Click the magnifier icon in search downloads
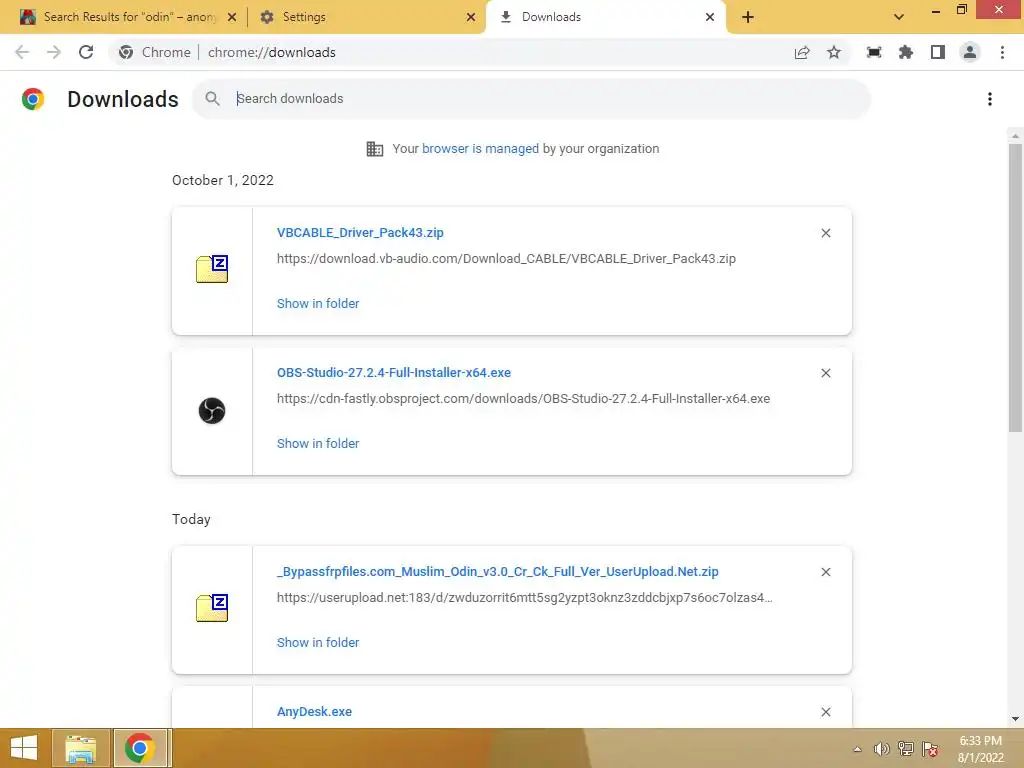This screenshot has width=1024, height=768. (x=212, y=99)
